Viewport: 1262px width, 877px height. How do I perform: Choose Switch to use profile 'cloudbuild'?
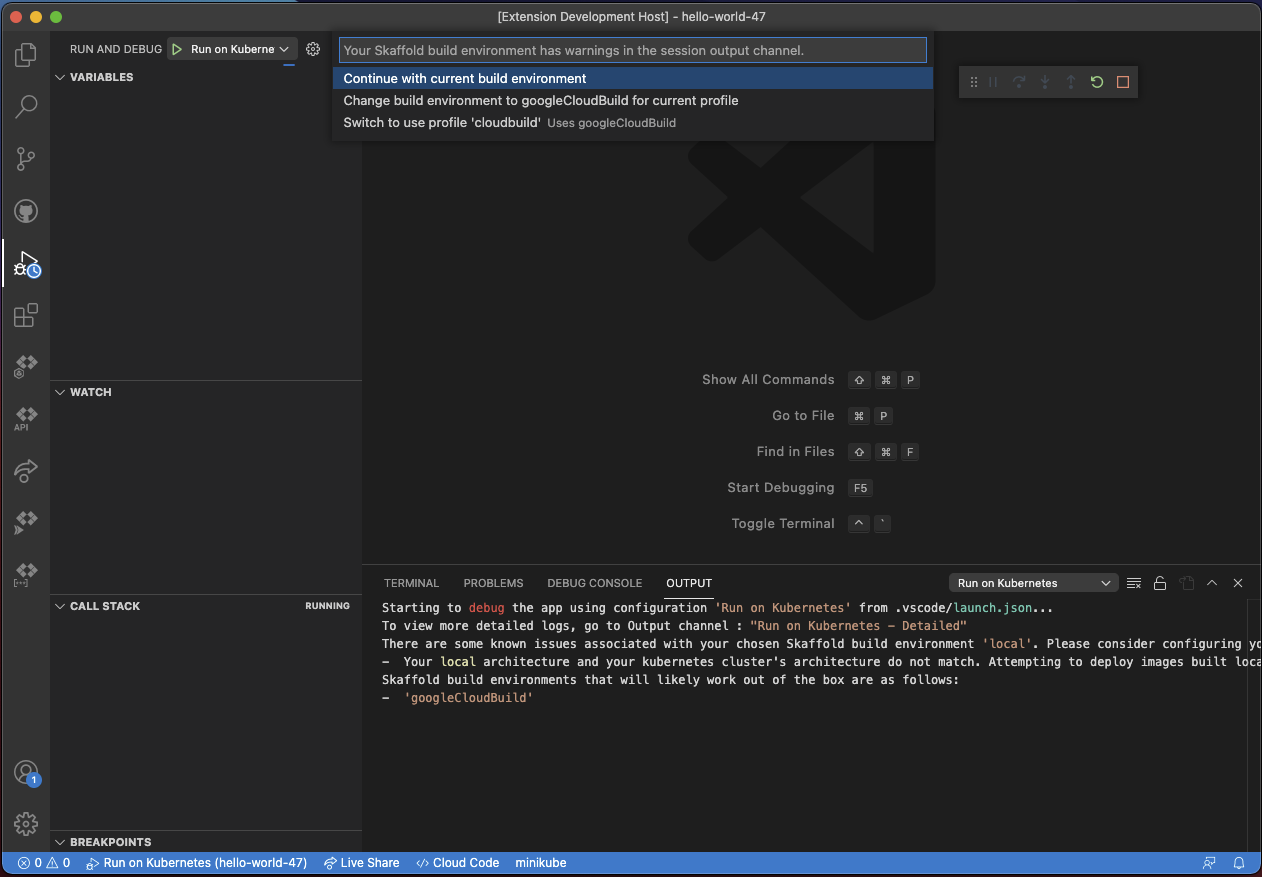pos(633,123)
